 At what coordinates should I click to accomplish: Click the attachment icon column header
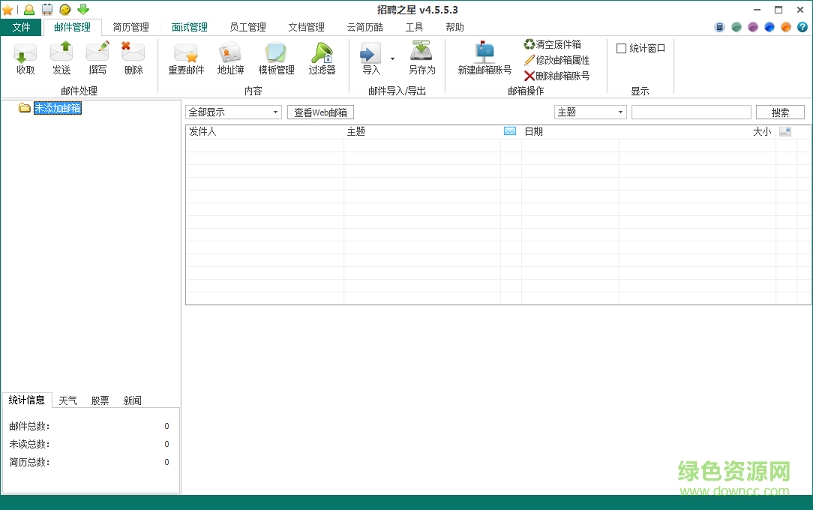coord(785,132)
